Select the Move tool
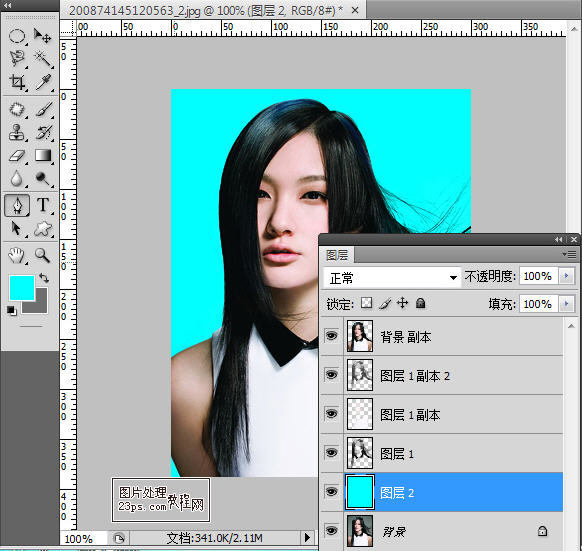Image resolution: width=582 pixels, height=551 pixels. [x=42, y=36]
